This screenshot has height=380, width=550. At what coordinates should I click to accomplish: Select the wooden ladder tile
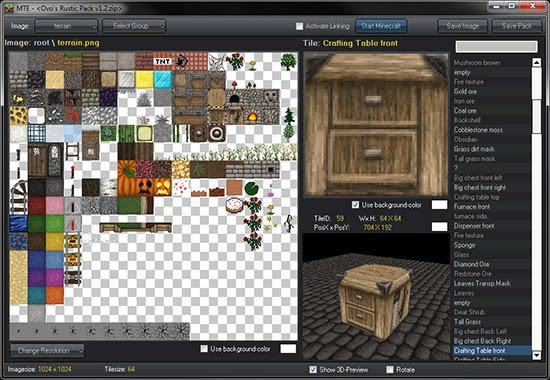(73, 152)
